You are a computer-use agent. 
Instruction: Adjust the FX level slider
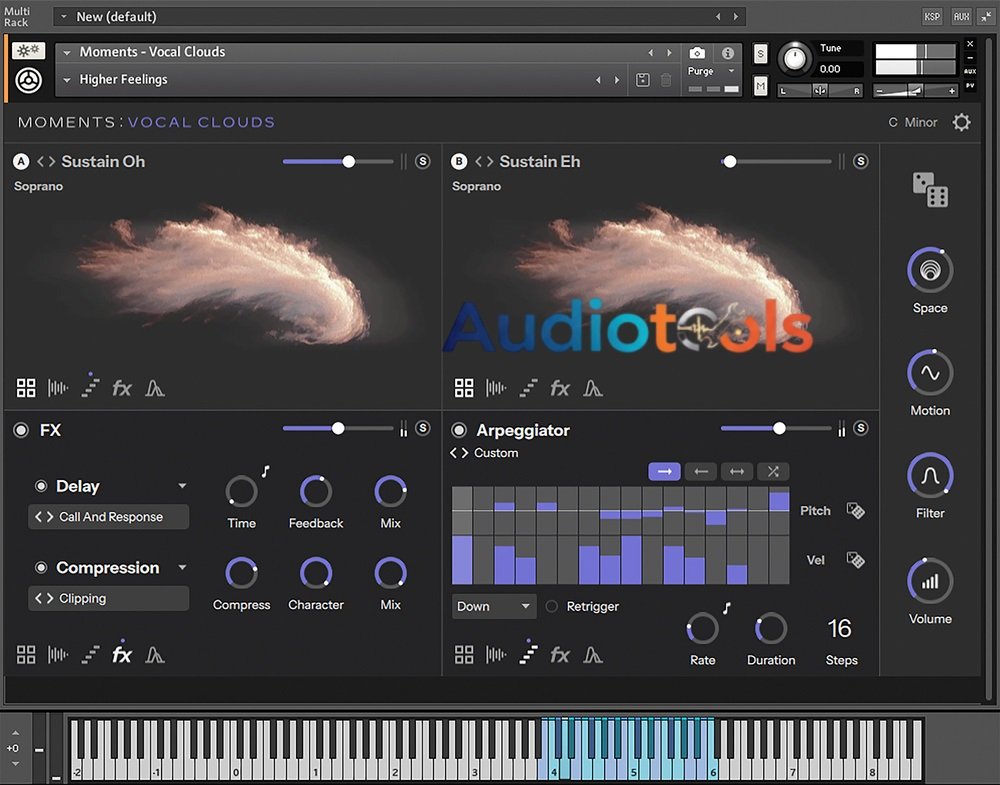pyautogui.click(x=338, y=429)
